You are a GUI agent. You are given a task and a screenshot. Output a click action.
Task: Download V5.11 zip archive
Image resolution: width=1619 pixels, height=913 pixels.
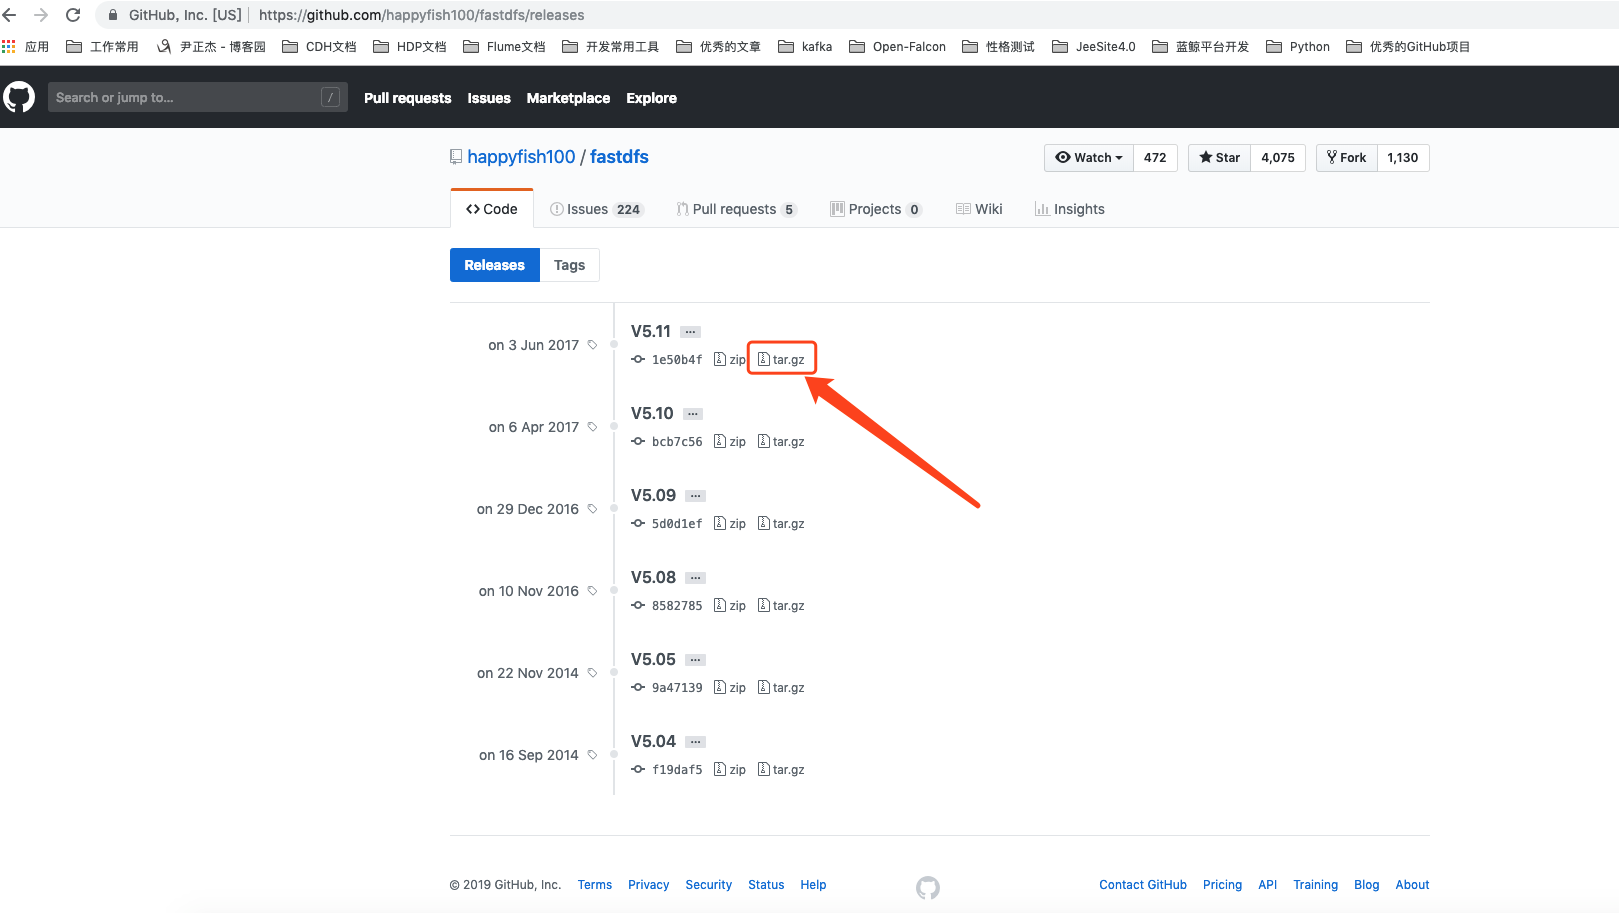coord(730,360)
